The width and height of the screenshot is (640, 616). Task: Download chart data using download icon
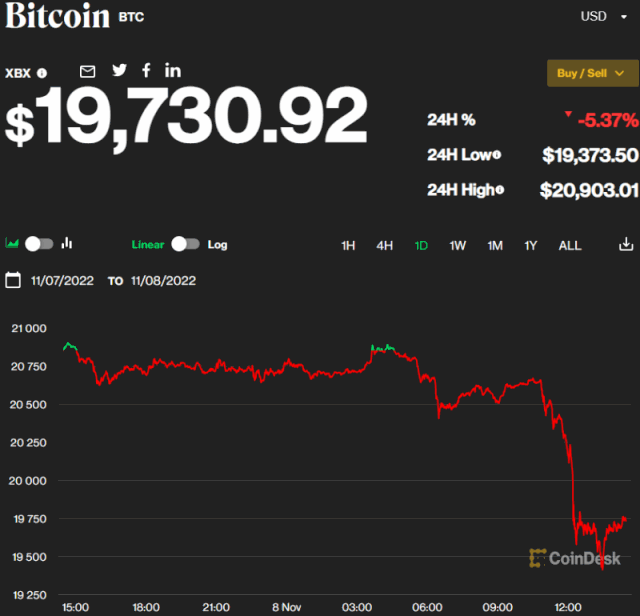point(626,244)
